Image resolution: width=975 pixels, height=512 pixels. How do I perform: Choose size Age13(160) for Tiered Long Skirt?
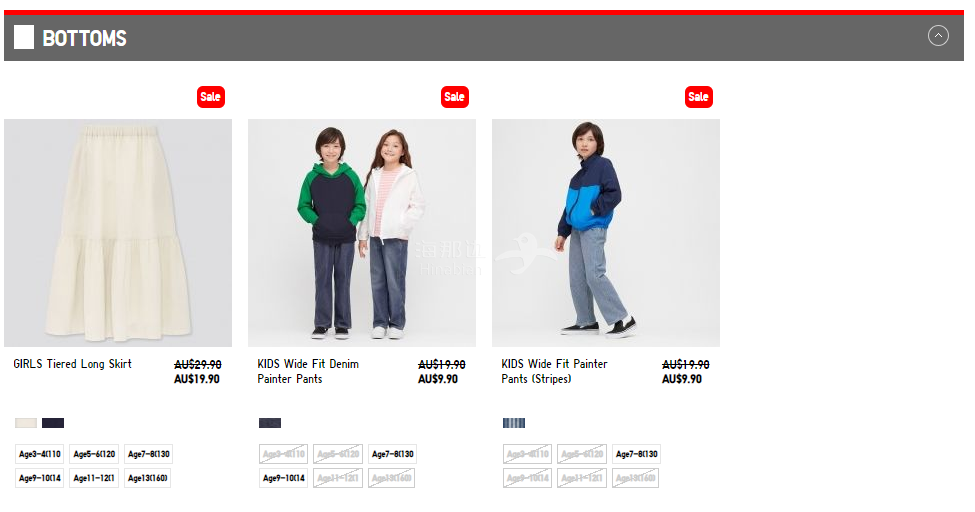coord(148,478)
